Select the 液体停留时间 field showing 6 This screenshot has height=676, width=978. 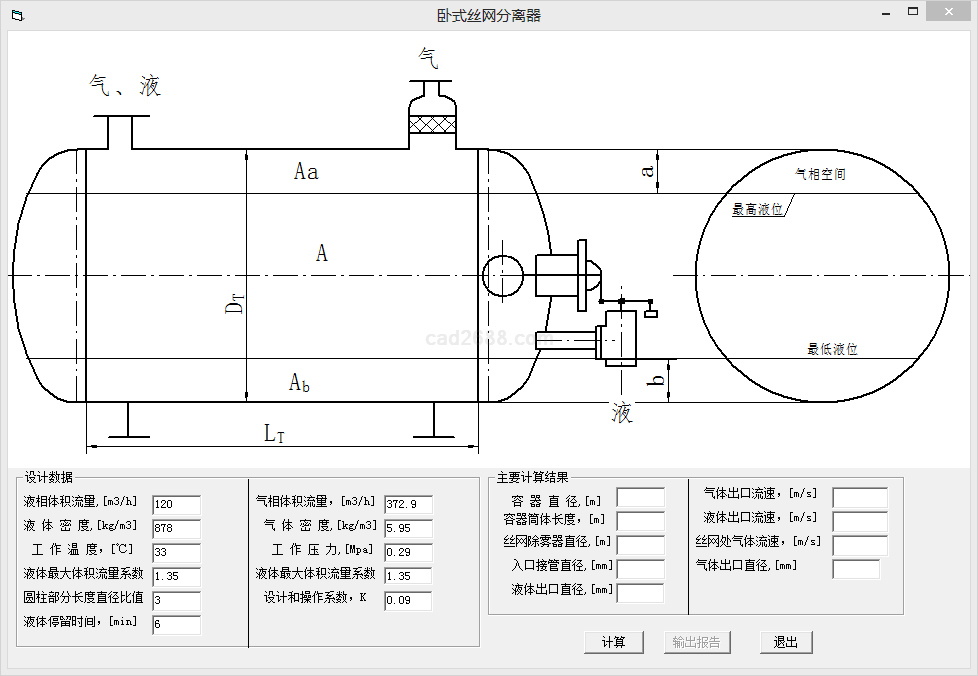click(x=176, y=625)
